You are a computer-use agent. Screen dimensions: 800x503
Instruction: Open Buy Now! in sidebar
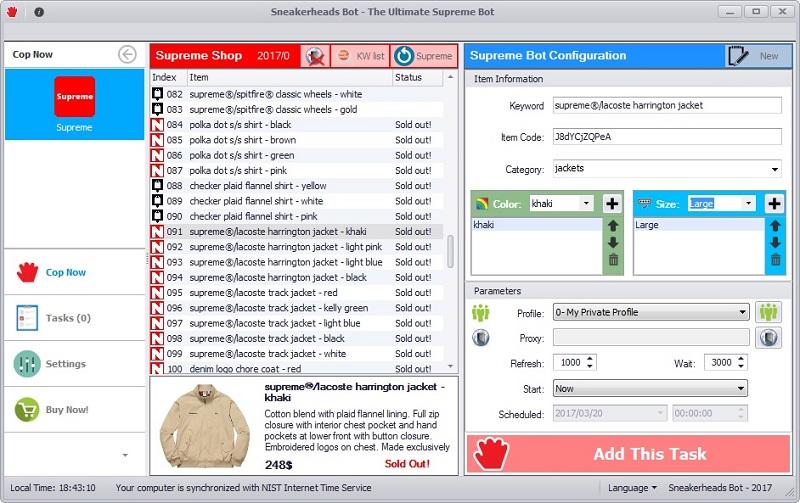coord(74,410)
